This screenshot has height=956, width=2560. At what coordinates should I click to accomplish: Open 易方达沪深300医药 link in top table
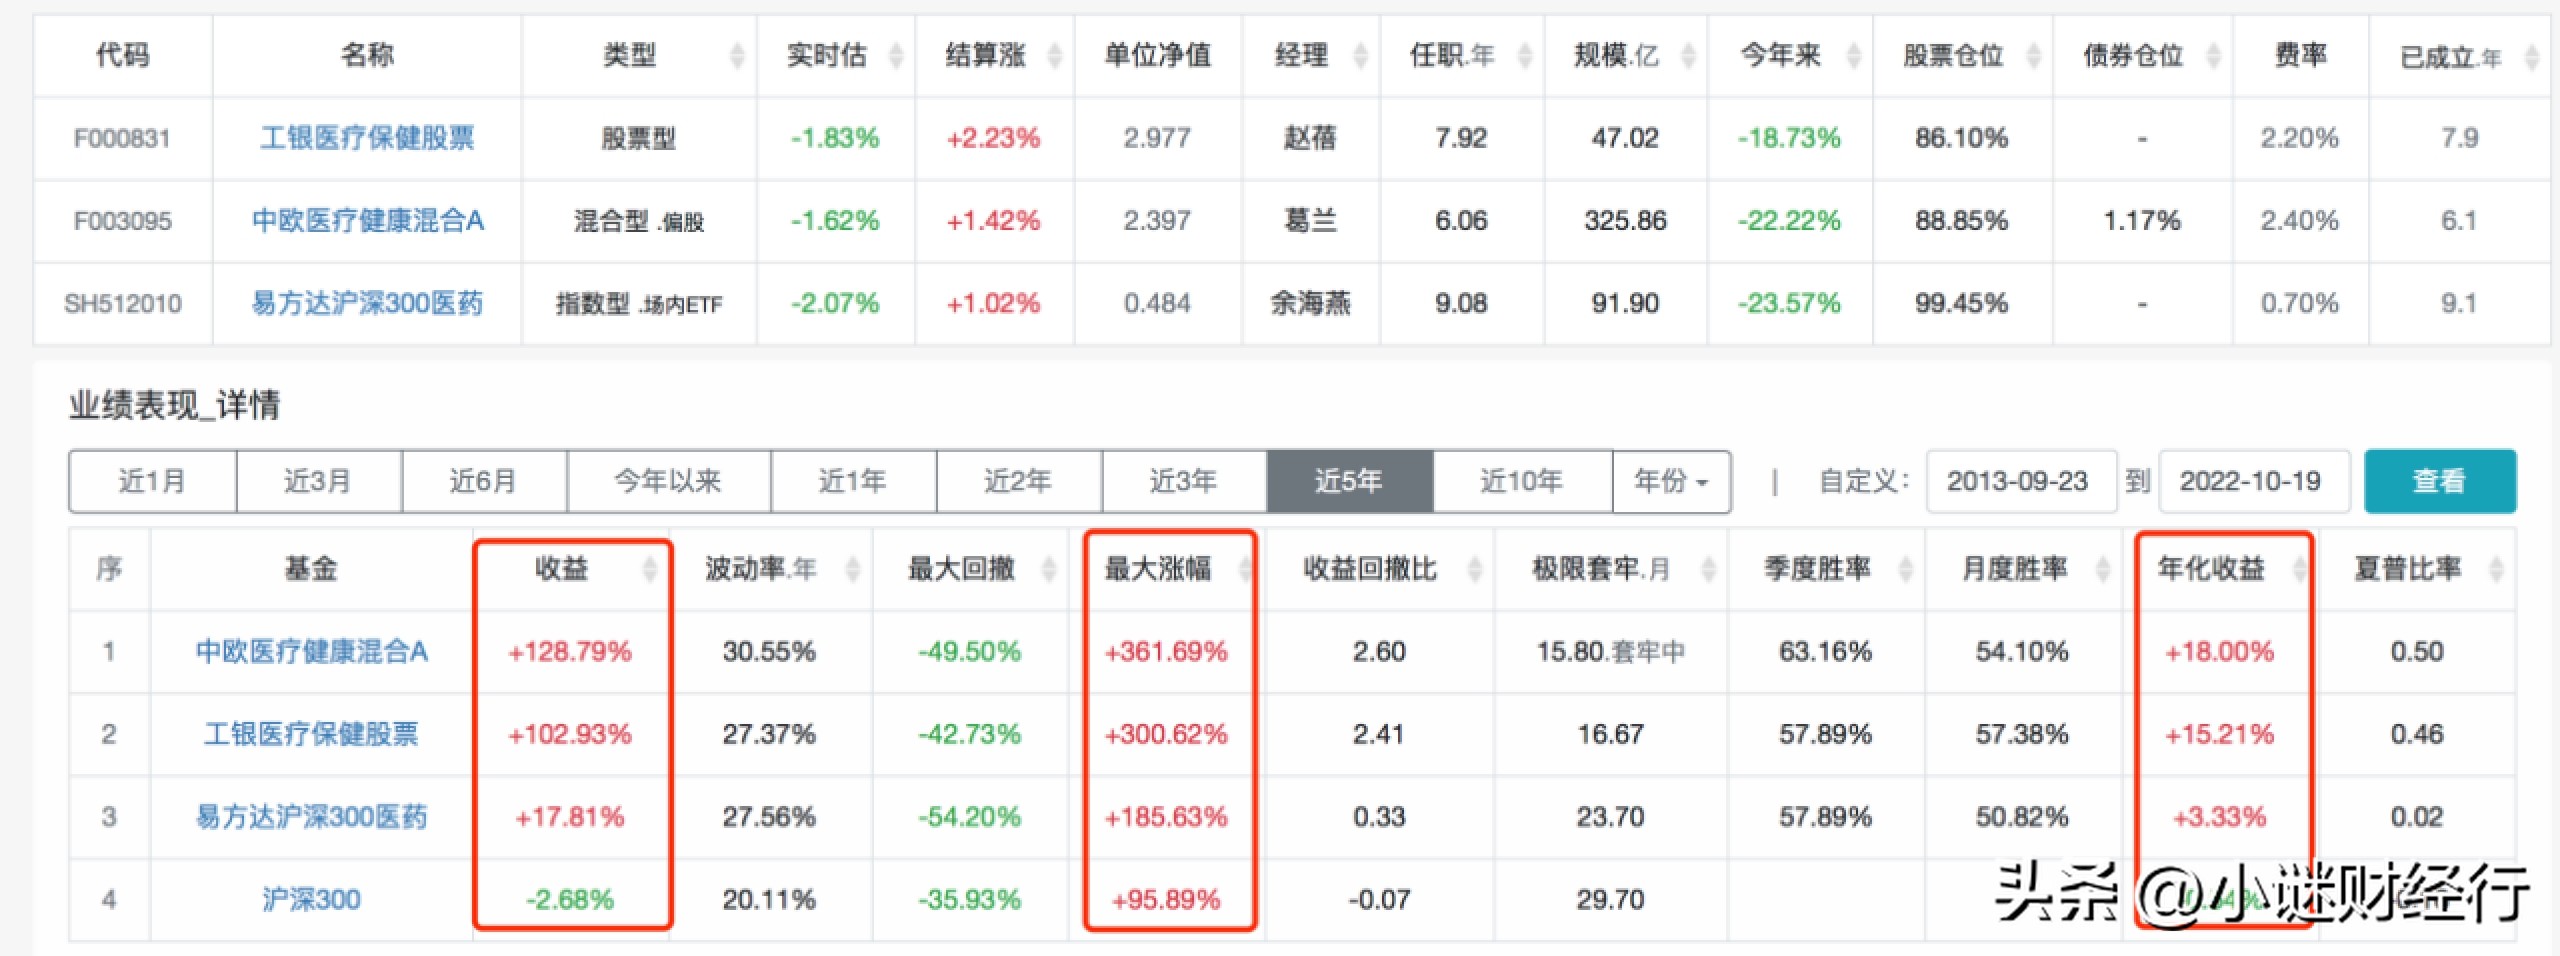[x=367, y=303]
